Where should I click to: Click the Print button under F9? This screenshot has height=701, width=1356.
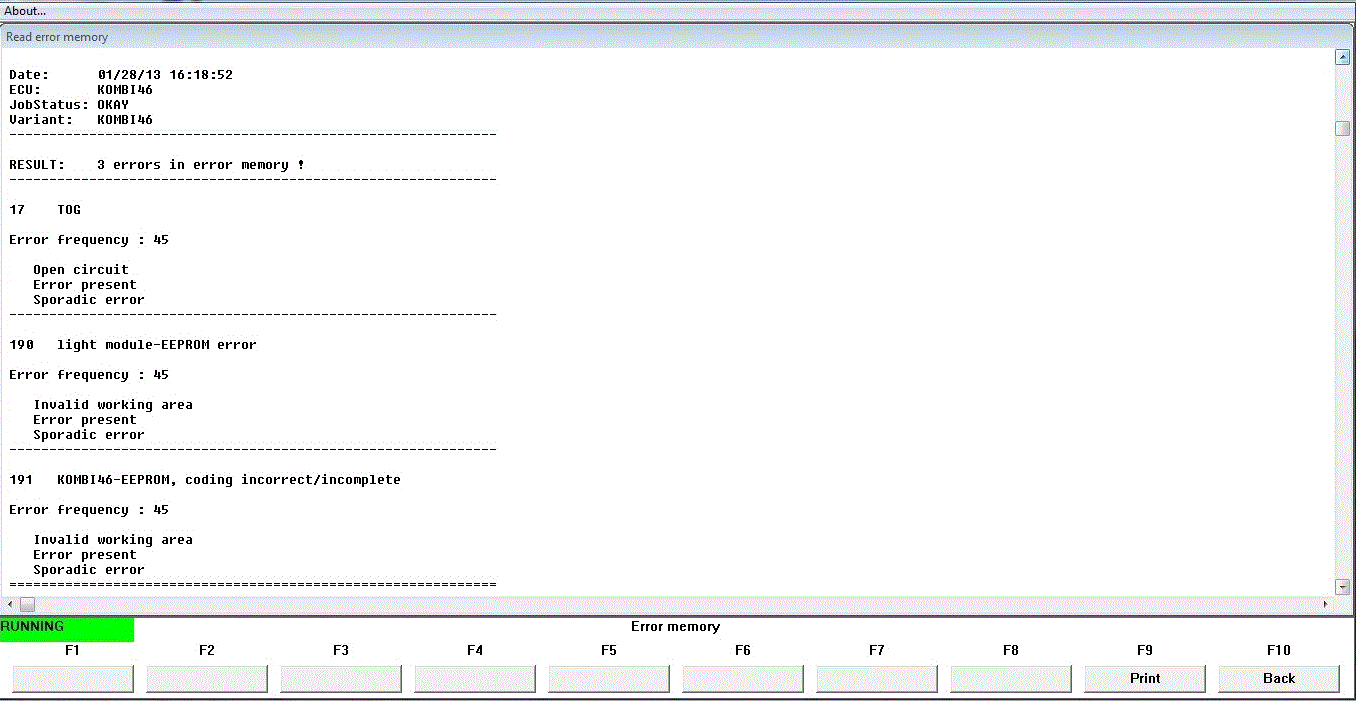coord(1144,678)
